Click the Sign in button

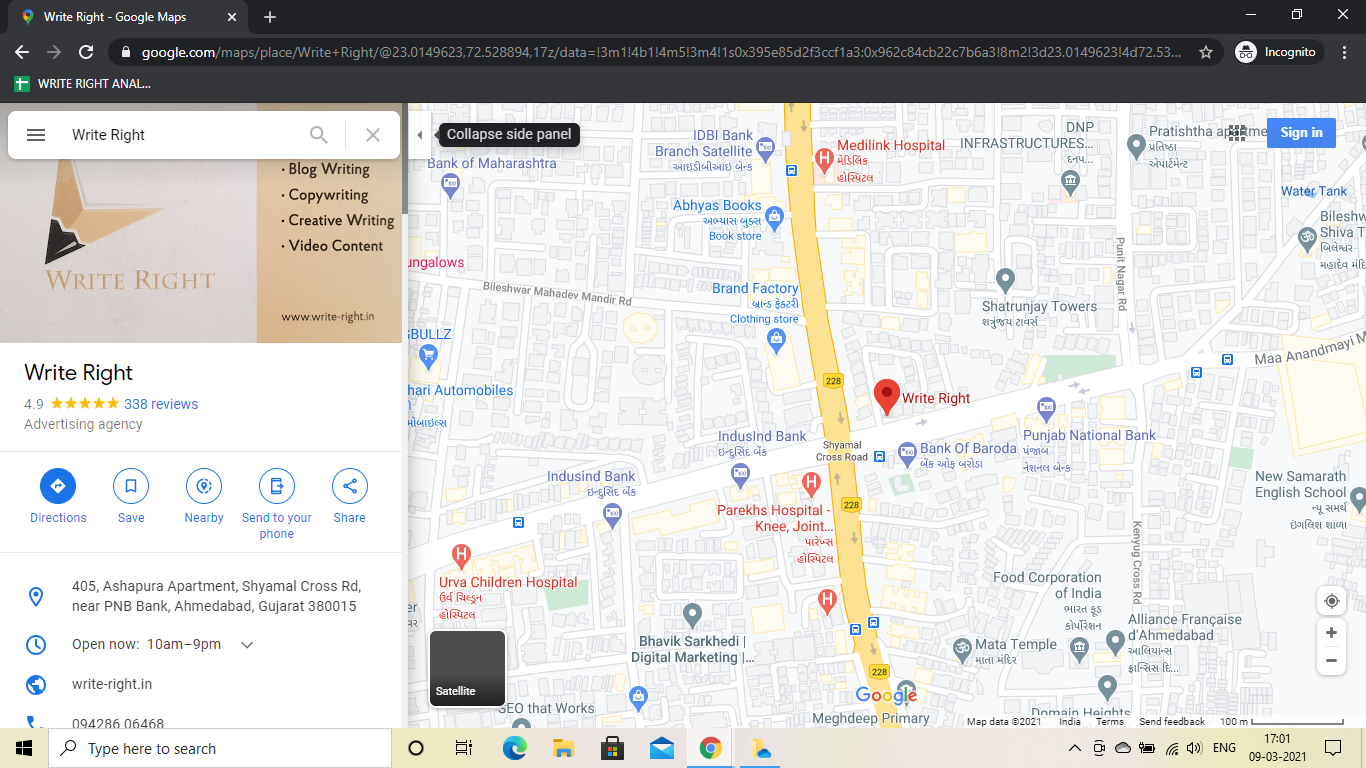[1301, 132]
